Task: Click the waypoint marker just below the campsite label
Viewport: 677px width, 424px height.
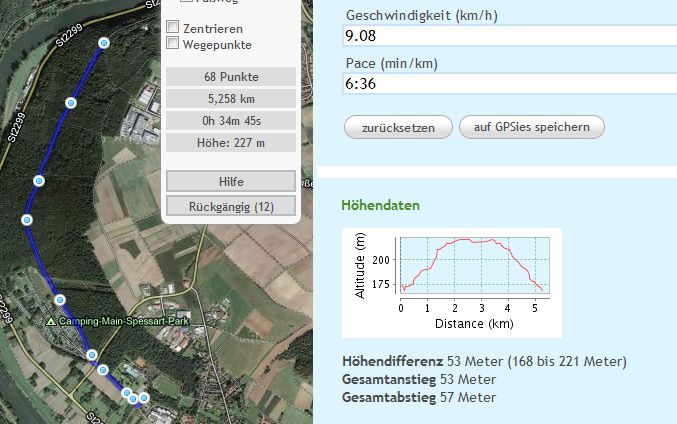Action: pos(91,355)
